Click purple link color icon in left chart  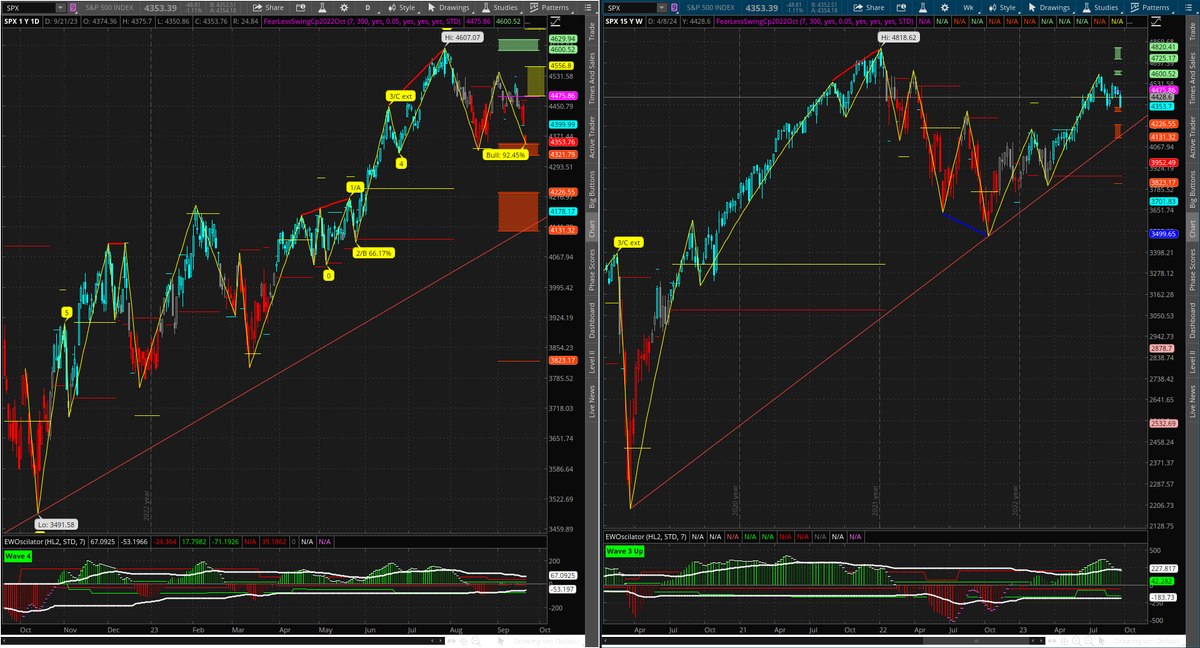75,7
